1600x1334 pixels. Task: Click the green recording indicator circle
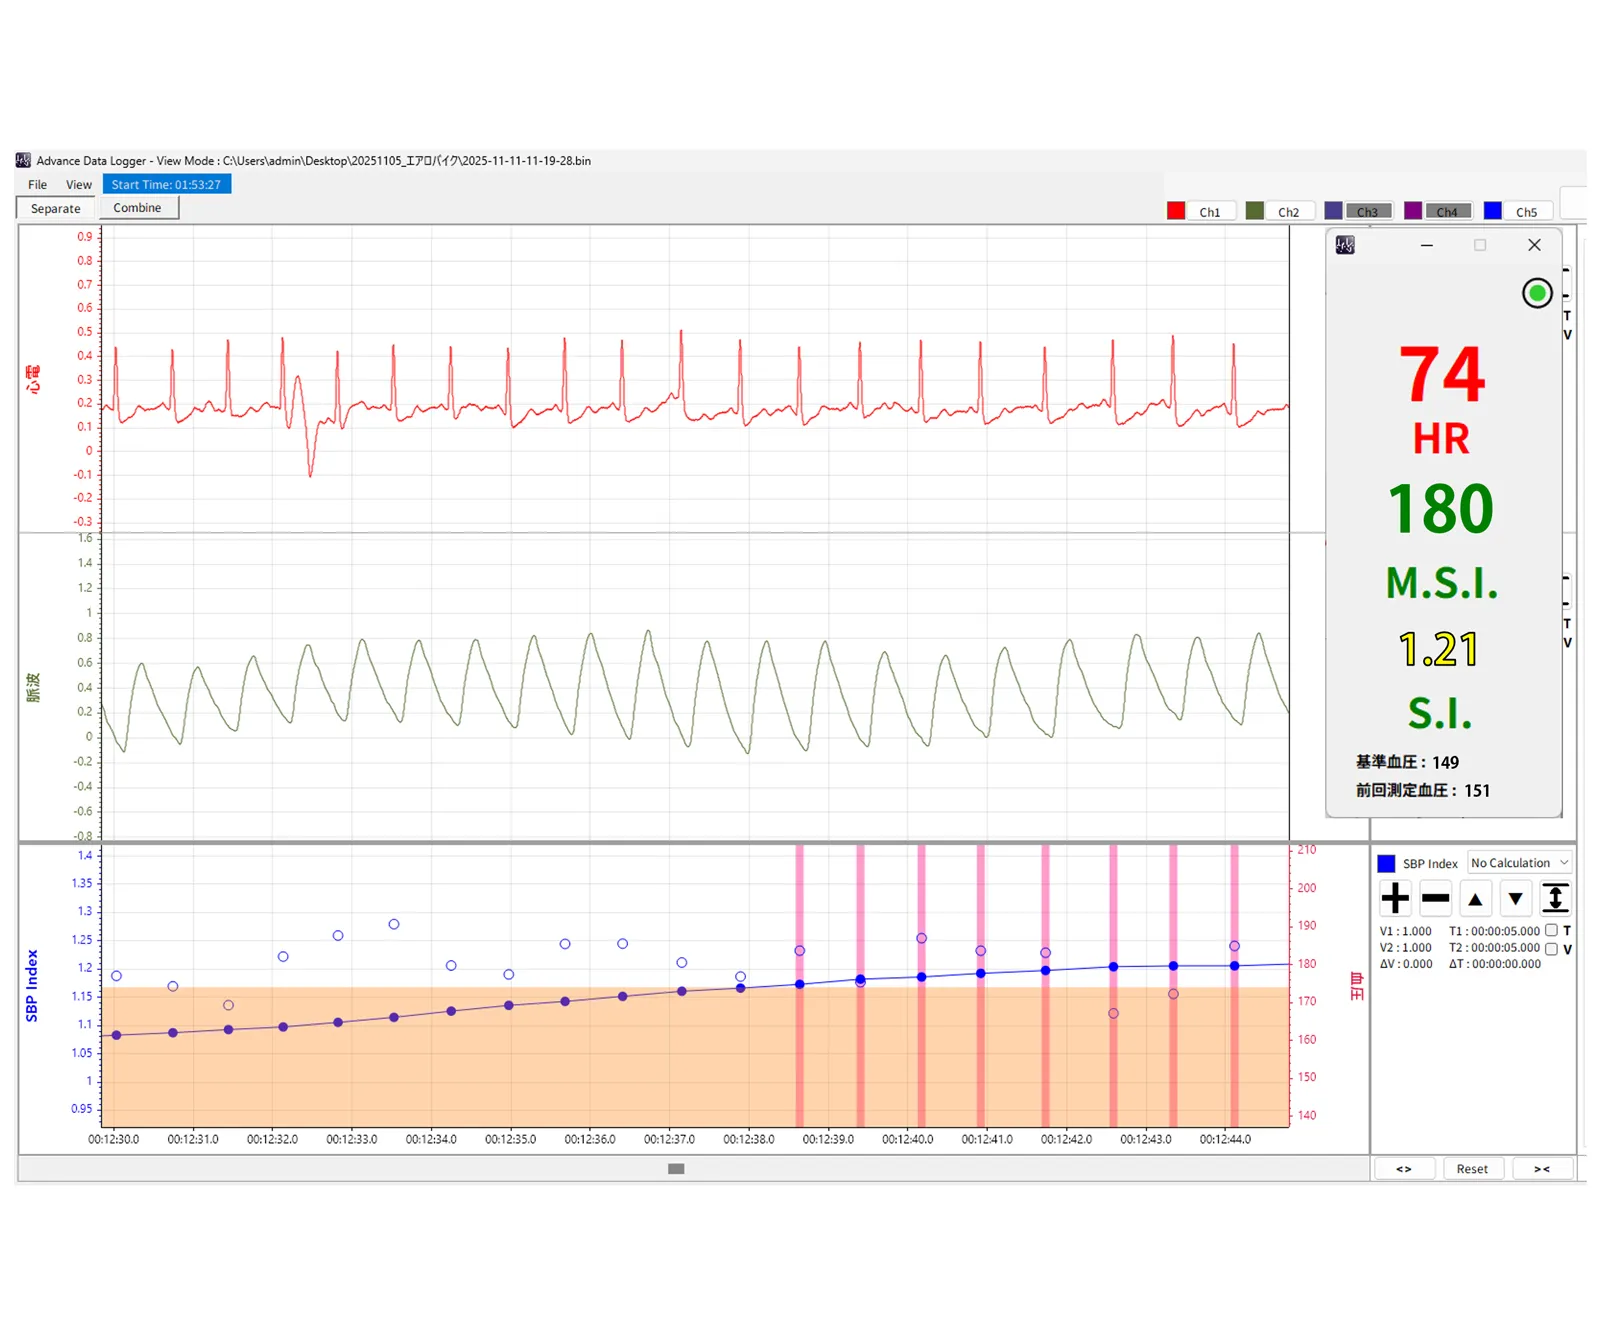coord(1537,293)
